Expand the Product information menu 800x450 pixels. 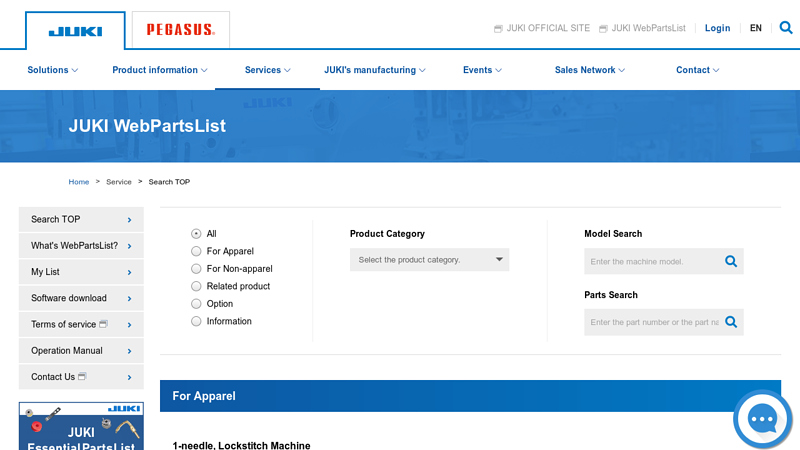(160, 70)
